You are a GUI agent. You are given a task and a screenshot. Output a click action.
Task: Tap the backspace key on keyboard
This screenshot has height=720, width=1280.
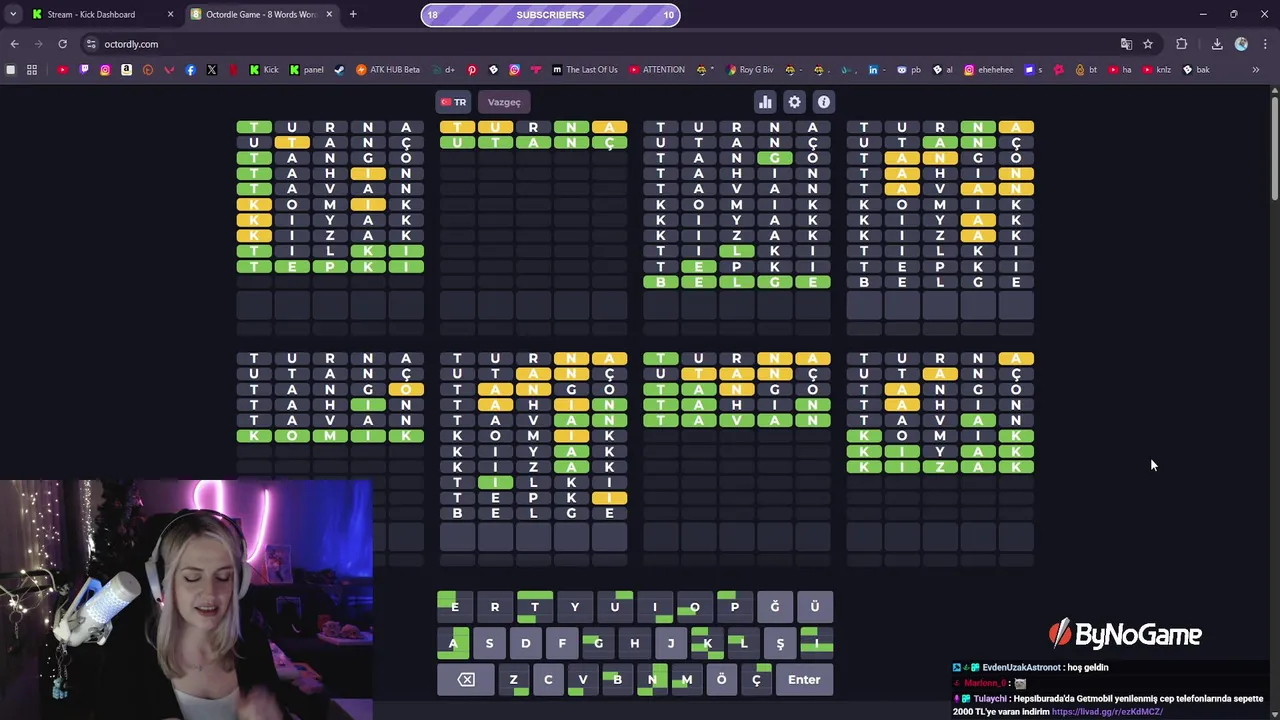tap(466, 680)
